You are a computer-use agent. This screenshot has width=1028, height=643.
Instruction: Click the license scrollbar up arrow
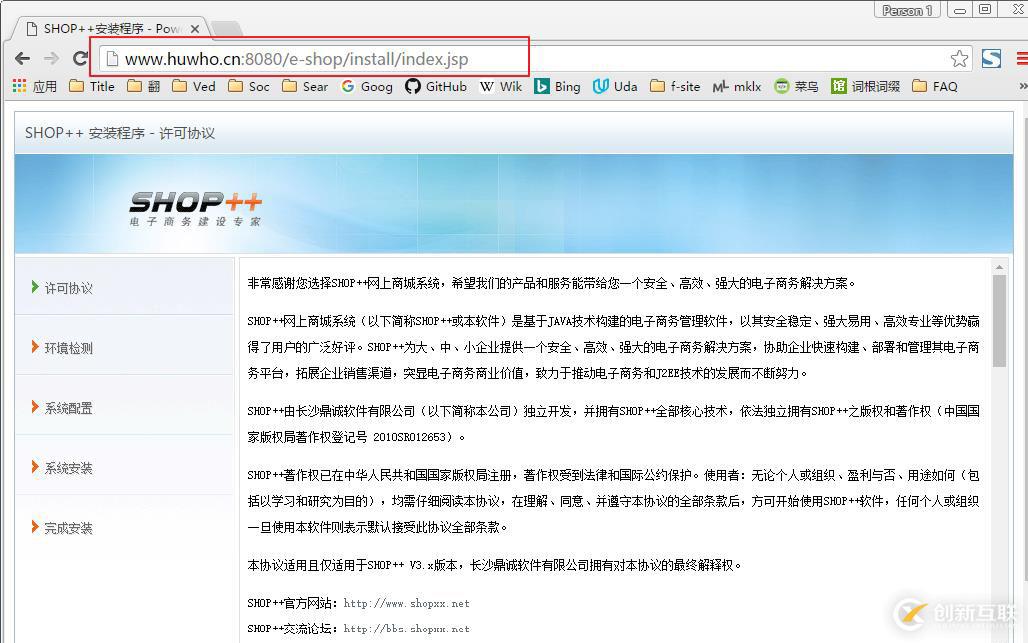(999, 267)
